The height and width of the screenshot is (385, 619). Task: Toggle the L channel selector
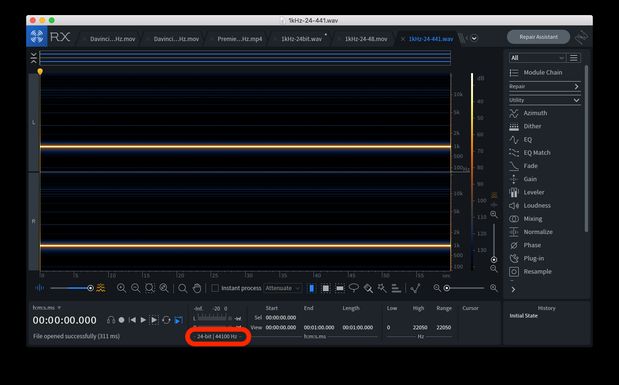click(34, 123)
